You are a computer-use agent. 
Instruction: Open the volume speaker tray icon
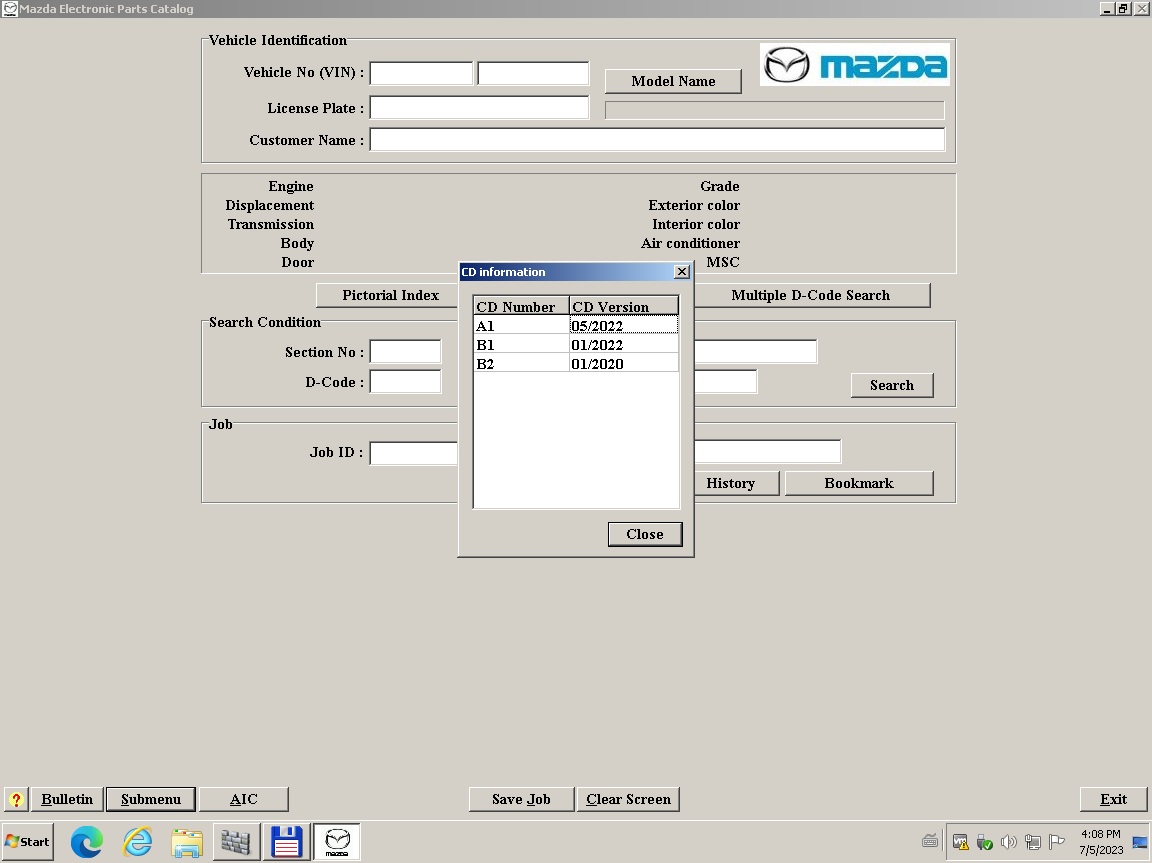pyautogui.click(x=1009, y=842)
